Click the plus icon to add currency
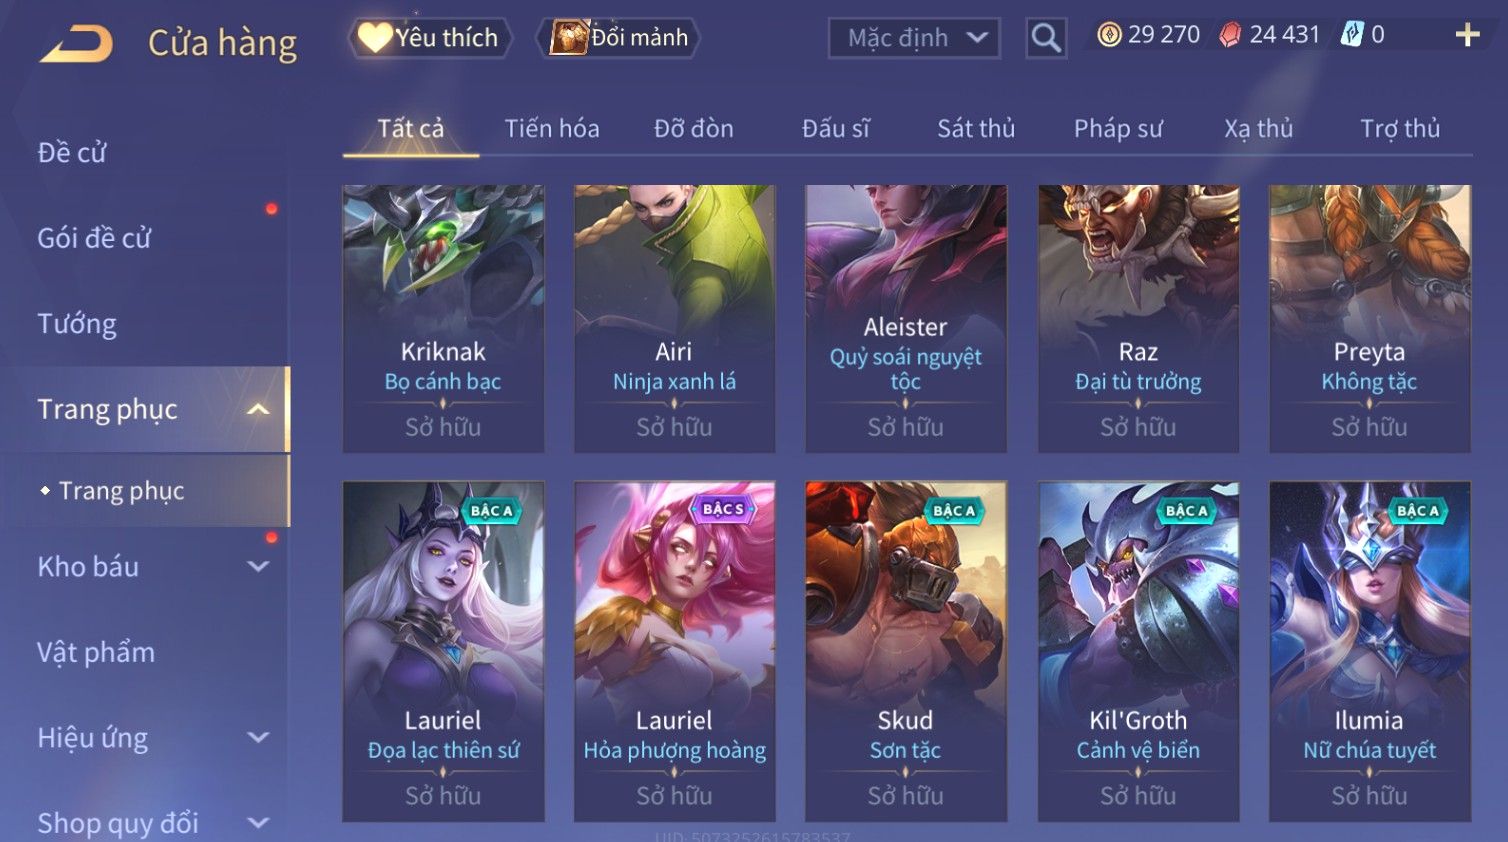 point(1467,35)
